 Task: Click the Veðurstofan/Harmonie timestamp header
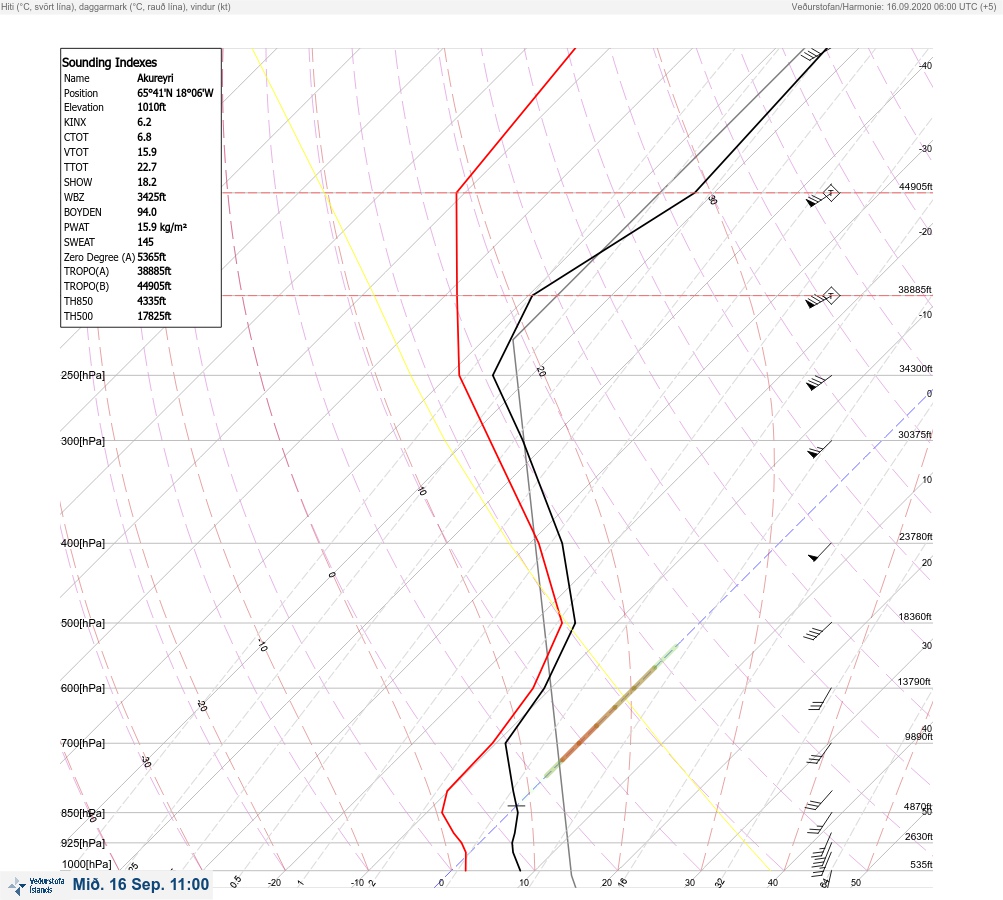[894, 6]
